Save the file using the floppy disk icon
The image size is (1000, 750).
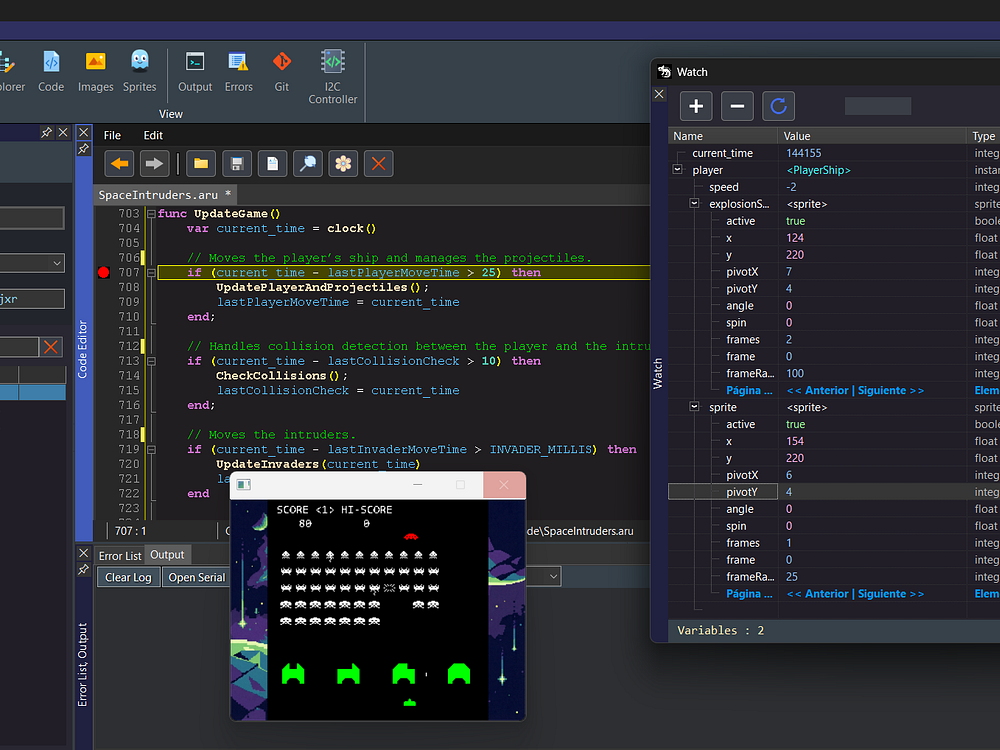point(236,163)
